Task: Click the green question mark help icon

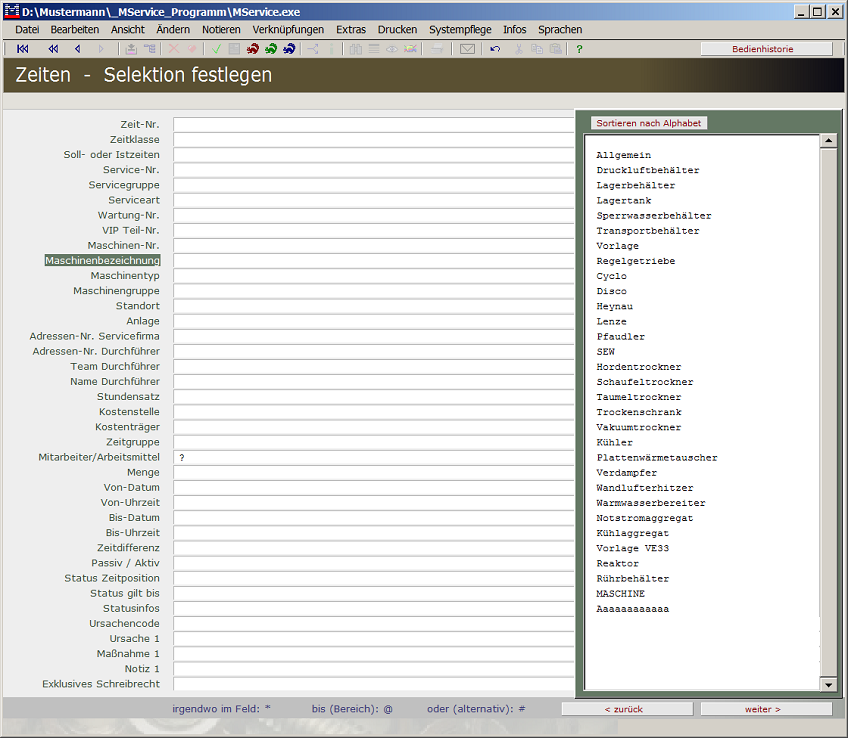Action: (x=579, y=49)
